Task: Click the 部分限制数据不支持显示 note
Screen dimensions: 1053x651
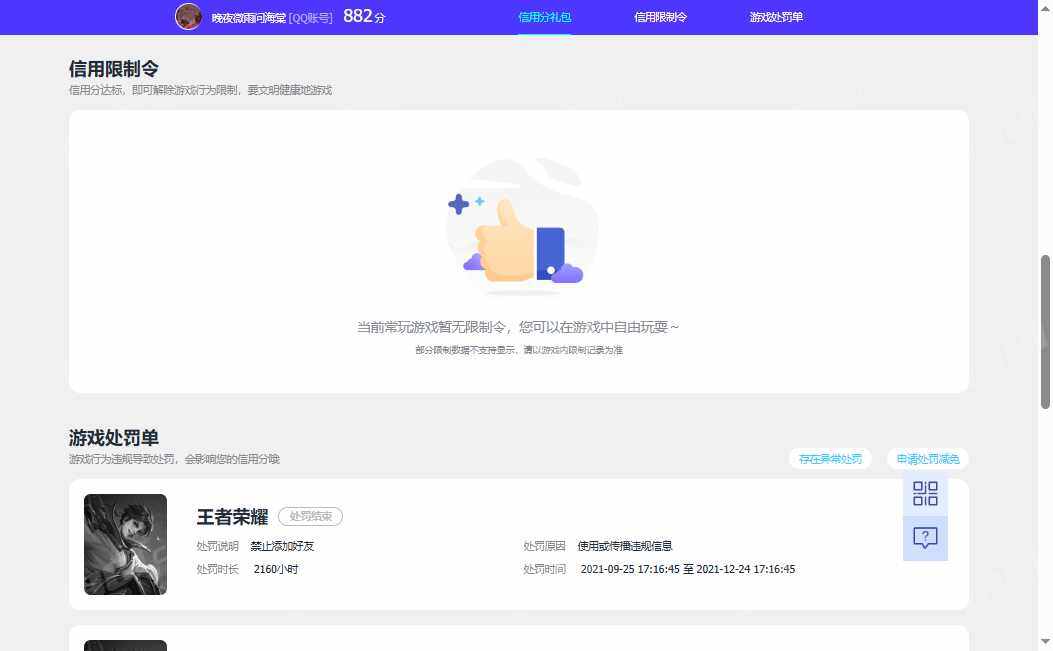Action: [x=518, y=350]
